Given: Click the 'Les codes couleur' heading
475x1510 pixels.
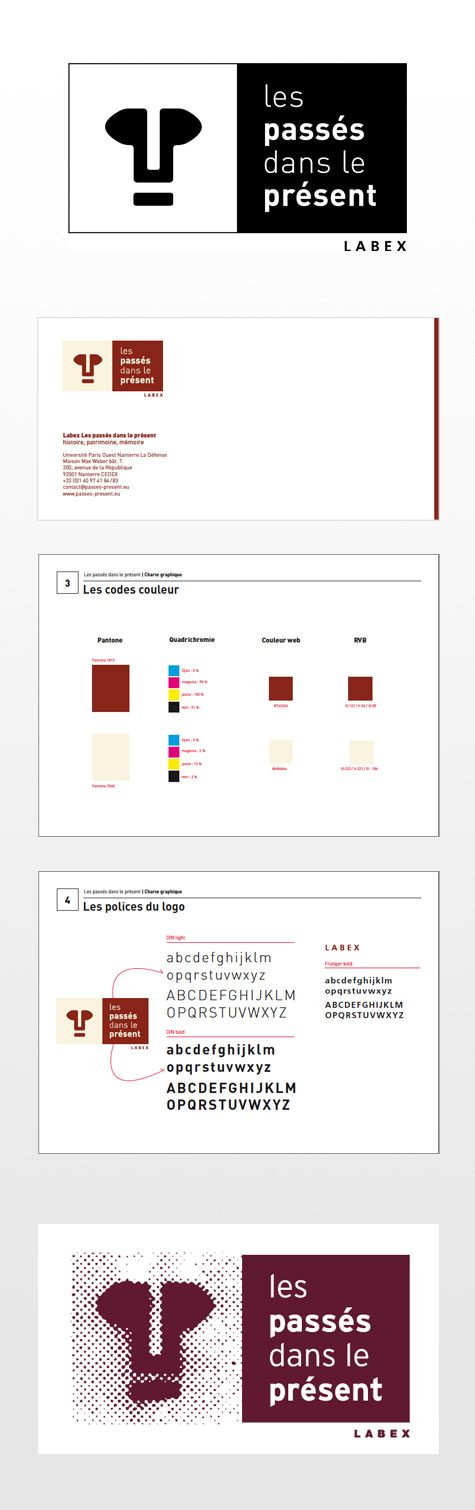Looking at the screenshot, I should 131,590.
